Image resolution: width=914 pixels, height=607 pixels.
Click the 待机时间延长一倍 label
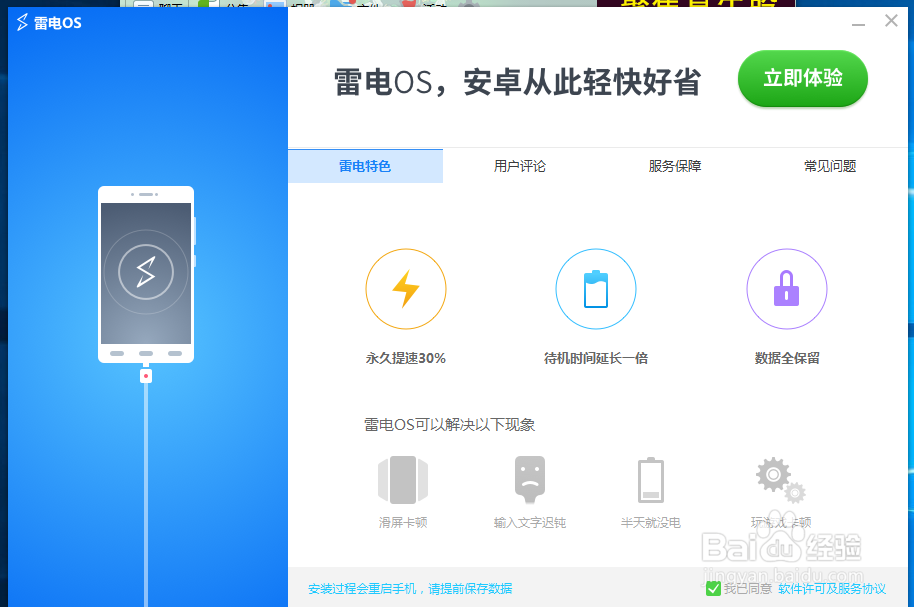596,358
